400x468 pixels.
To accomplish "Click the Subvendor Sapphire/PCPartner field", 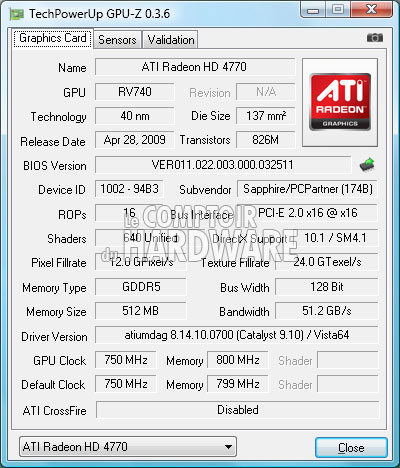I will [307, 189].
